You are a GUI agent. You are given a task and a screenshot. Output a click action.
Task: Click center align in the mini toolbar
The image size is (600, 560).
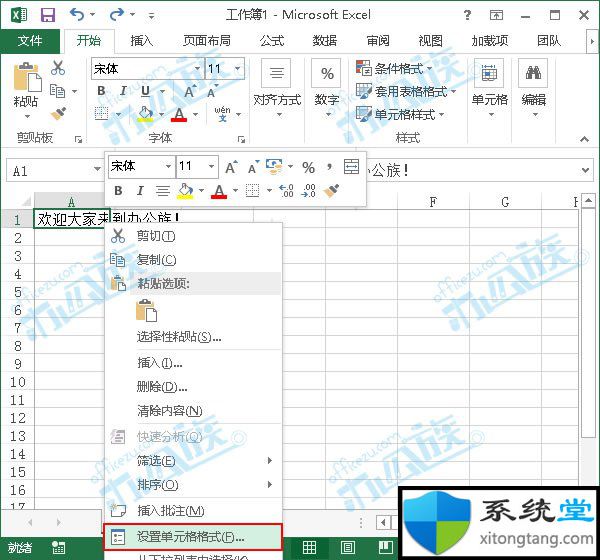point(163,190)
